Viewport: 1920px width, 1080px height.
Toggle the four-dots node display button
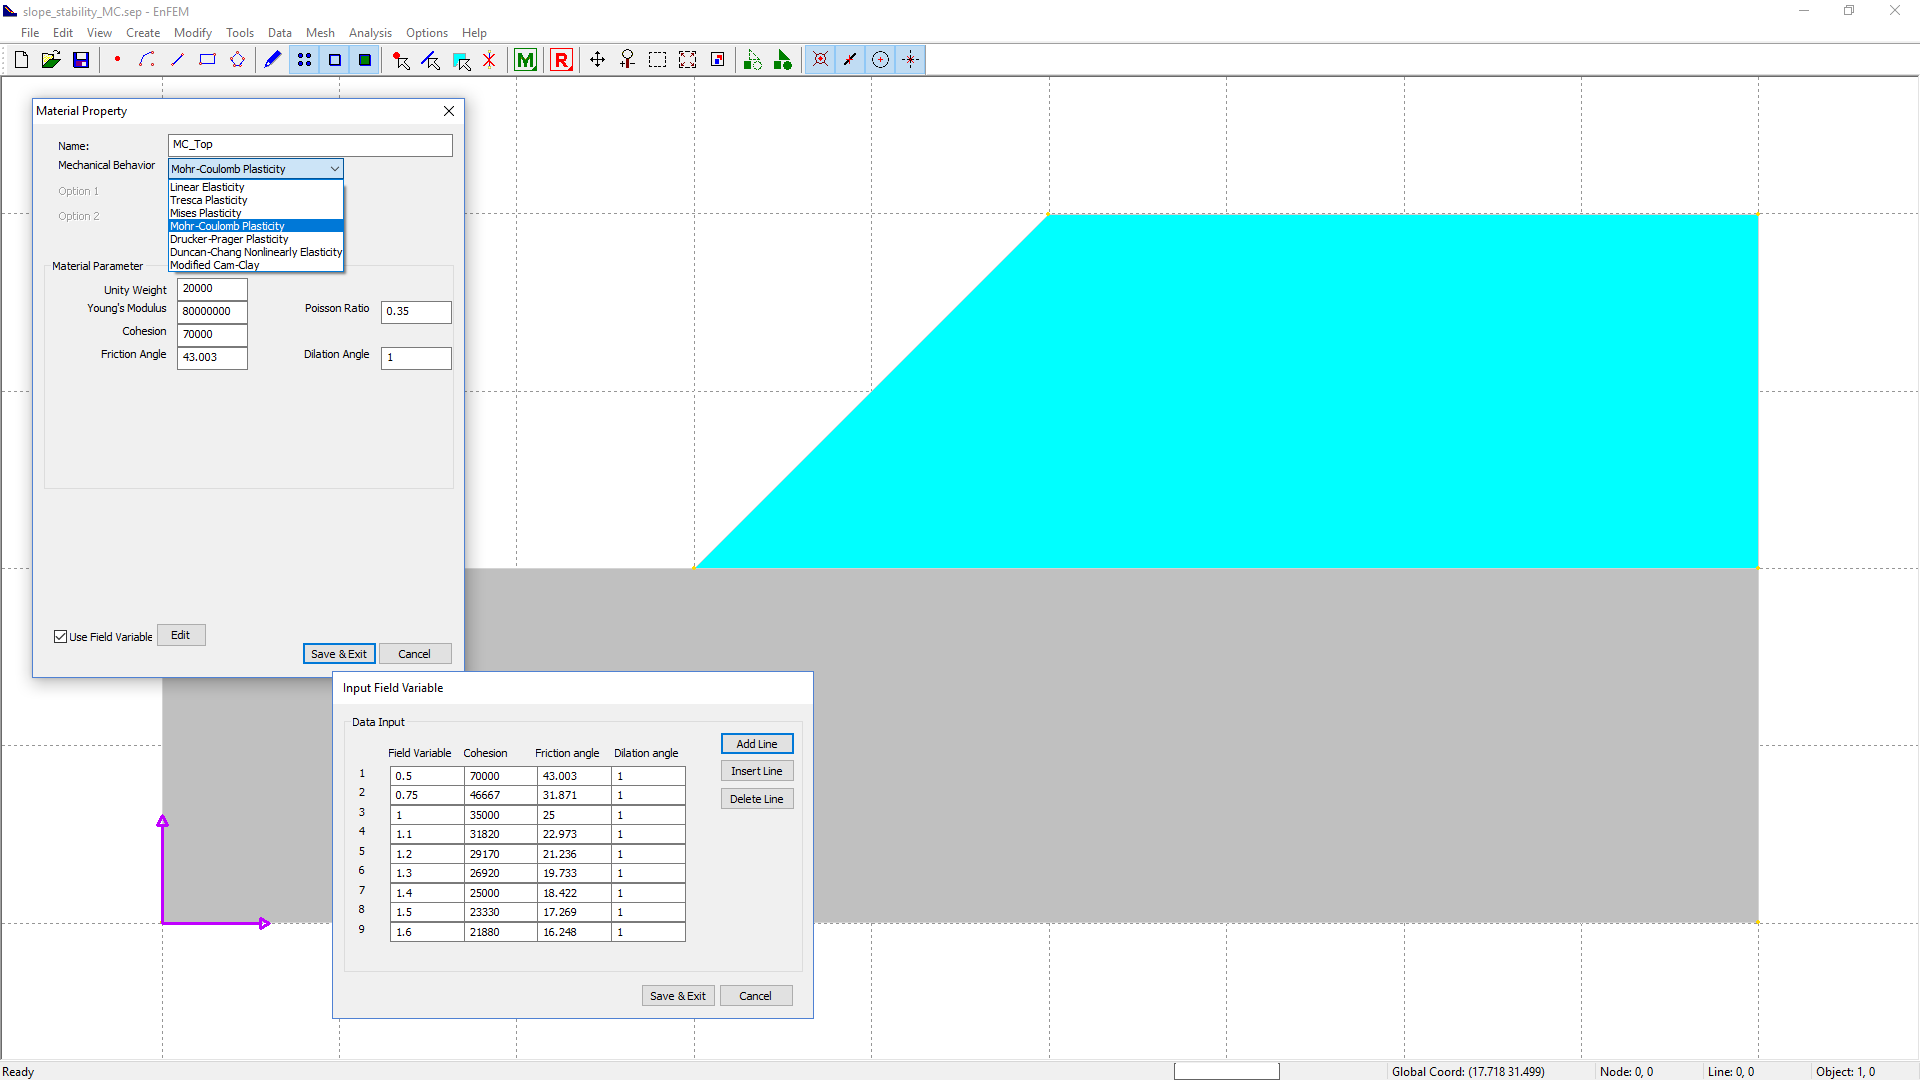(x=304, y=60)
